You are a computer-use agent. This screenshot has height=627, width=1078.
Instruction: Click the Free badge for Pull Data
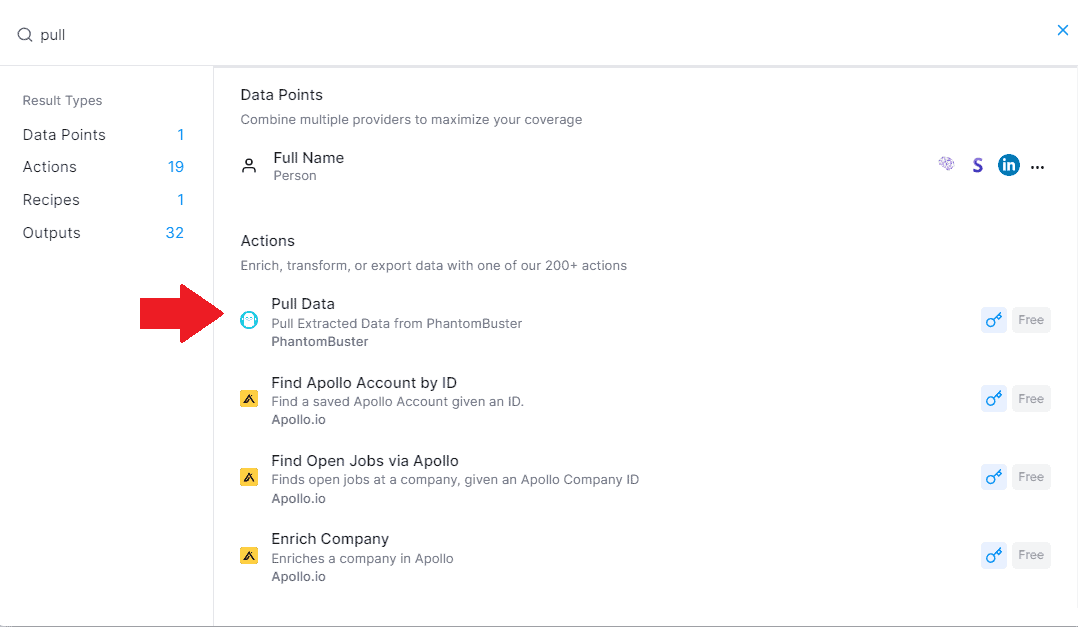pos(1031,320)
